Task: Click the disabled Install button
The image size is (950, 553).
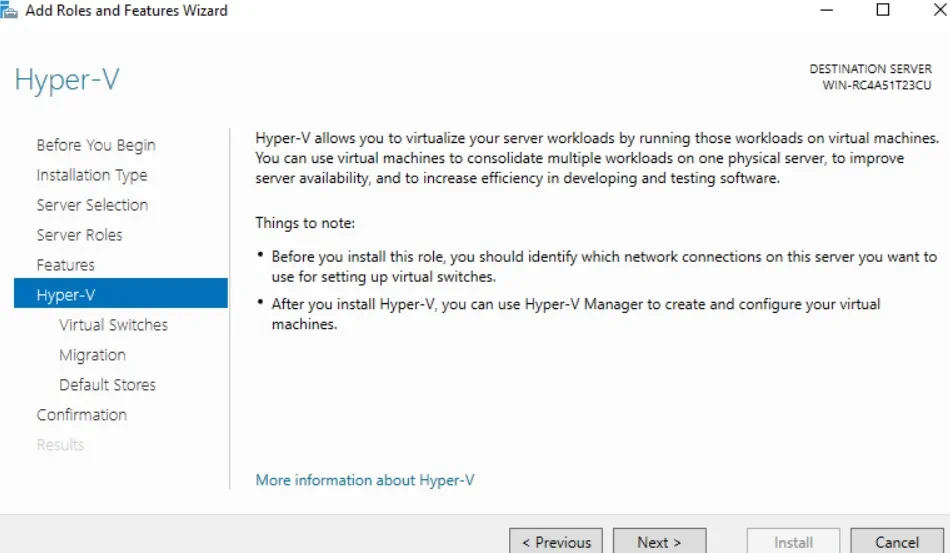Action: click(793, 542)
